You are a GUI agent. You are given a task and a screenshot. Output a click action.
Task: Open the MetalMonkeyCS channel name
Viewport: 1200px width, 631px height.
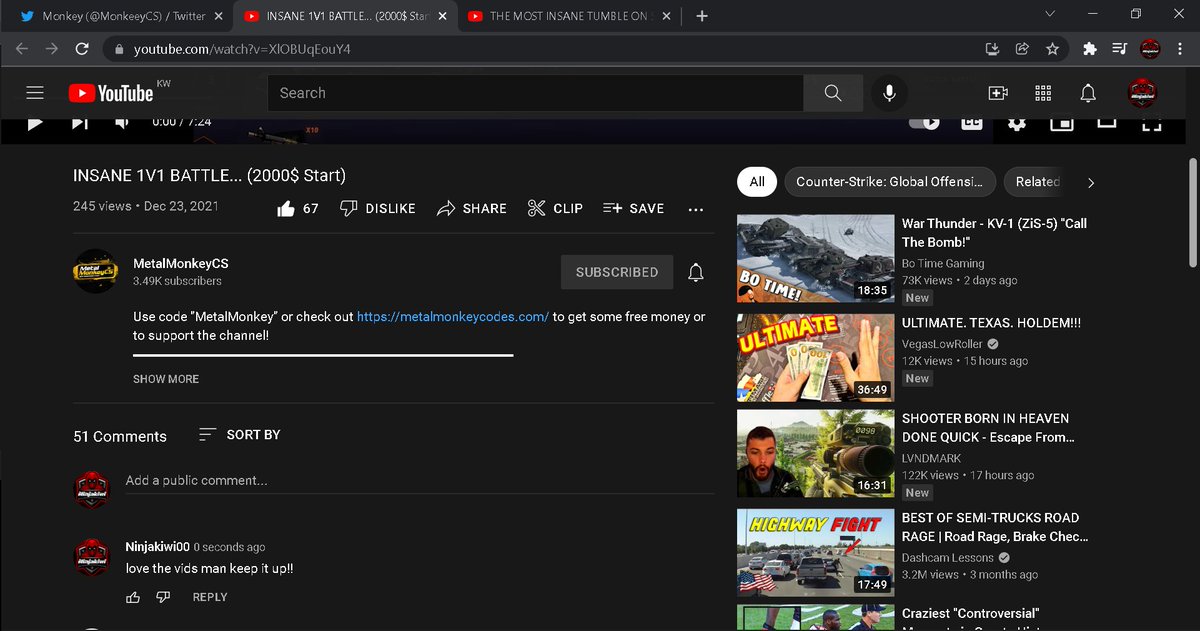[181, 263]
